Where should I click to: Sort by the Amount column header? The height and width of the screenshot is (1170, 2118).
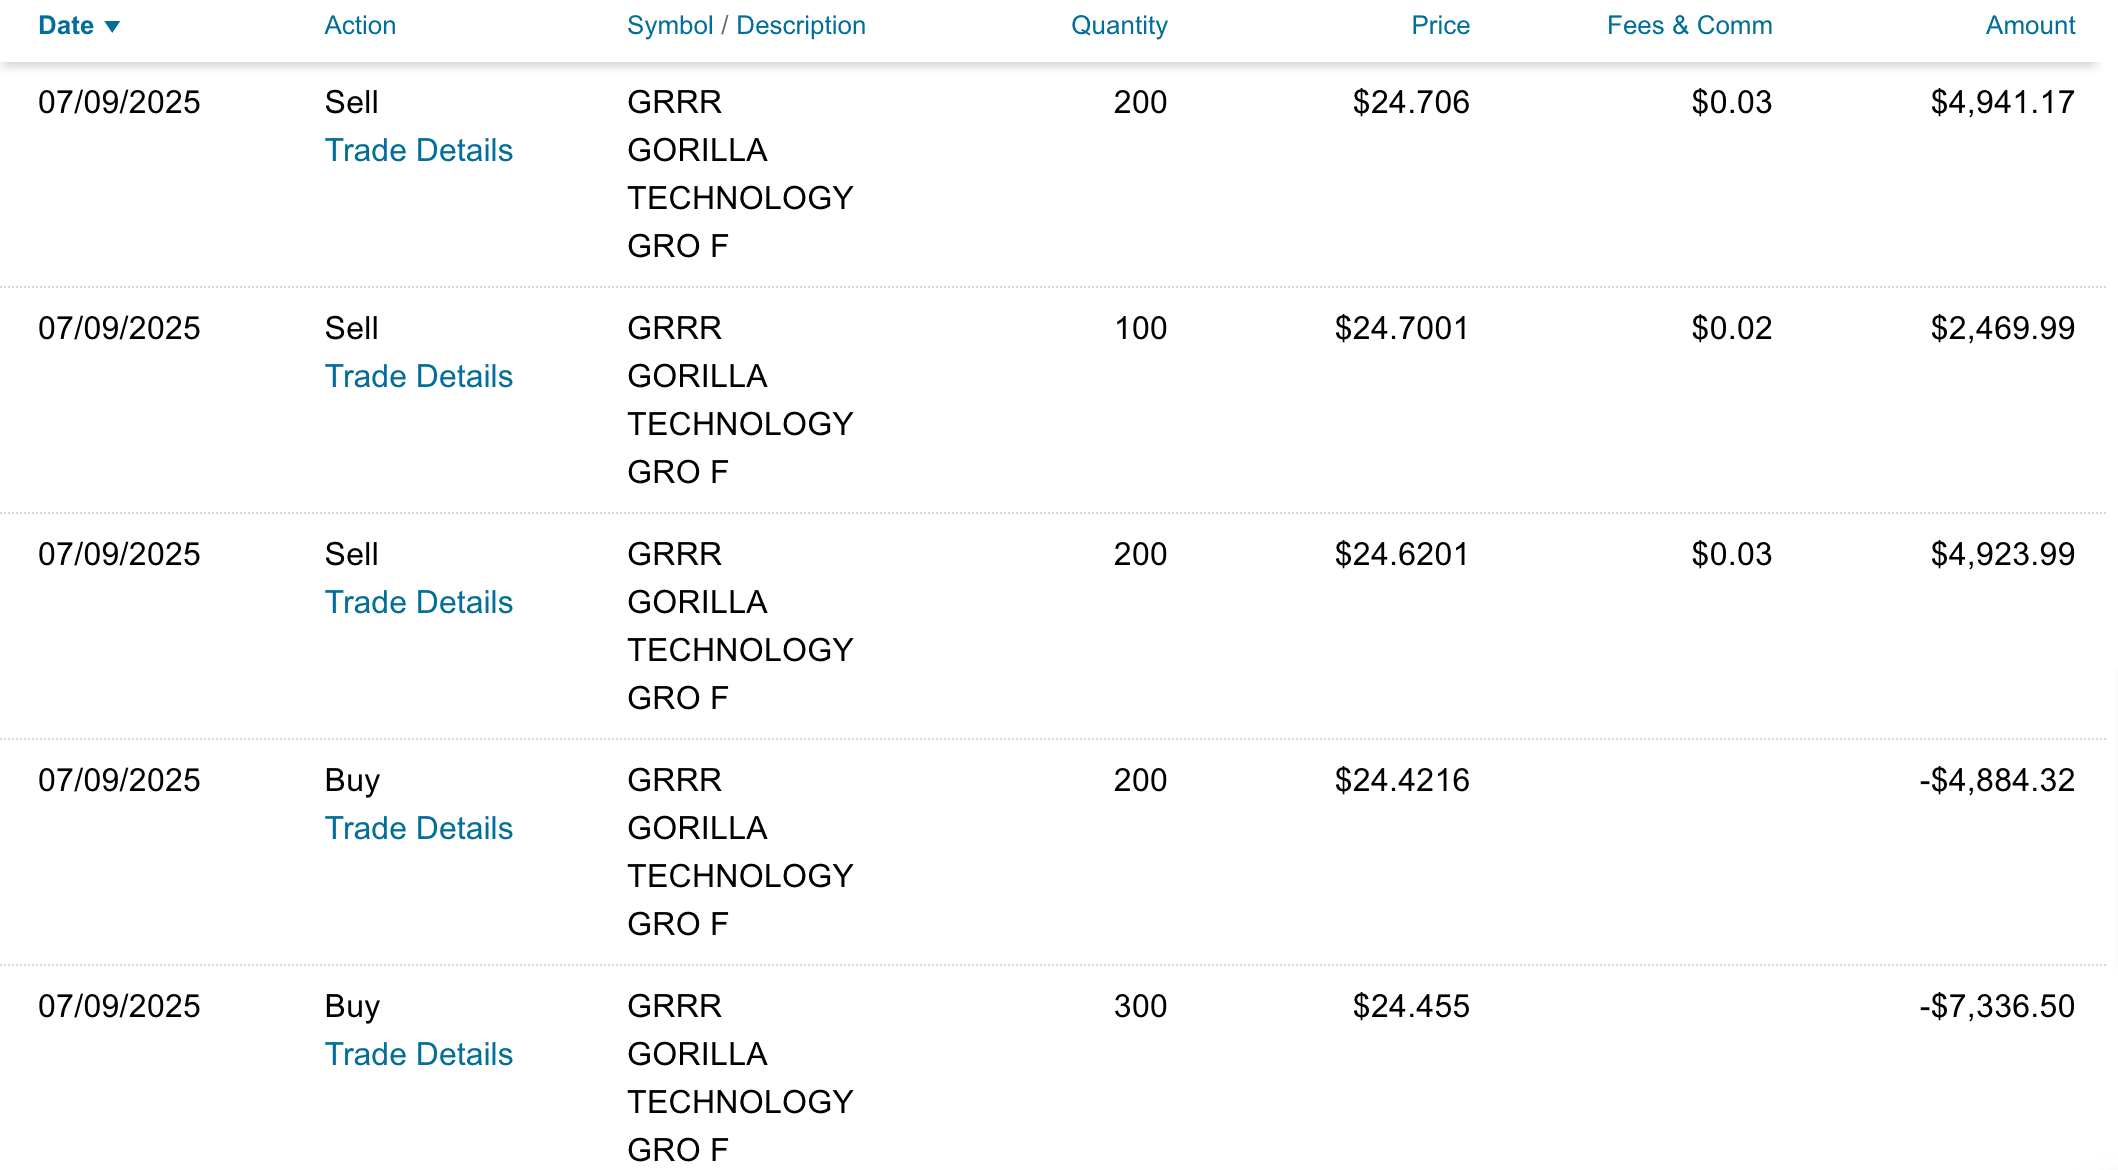tap(2029, 26)
